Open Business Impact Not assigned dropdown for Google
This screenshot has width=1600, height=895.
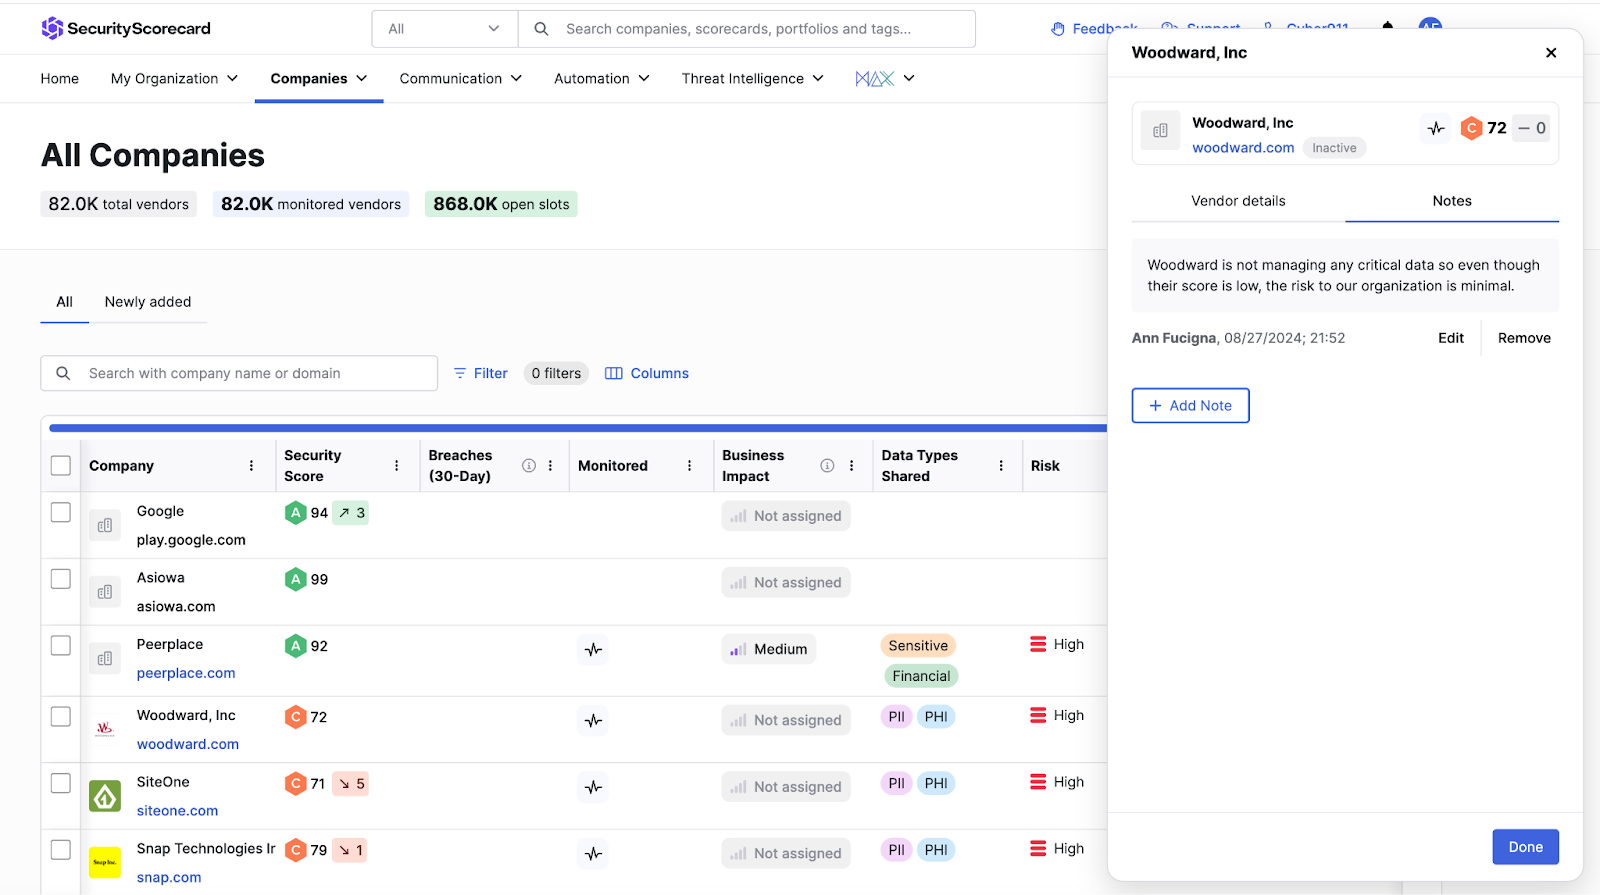point(786,516)
